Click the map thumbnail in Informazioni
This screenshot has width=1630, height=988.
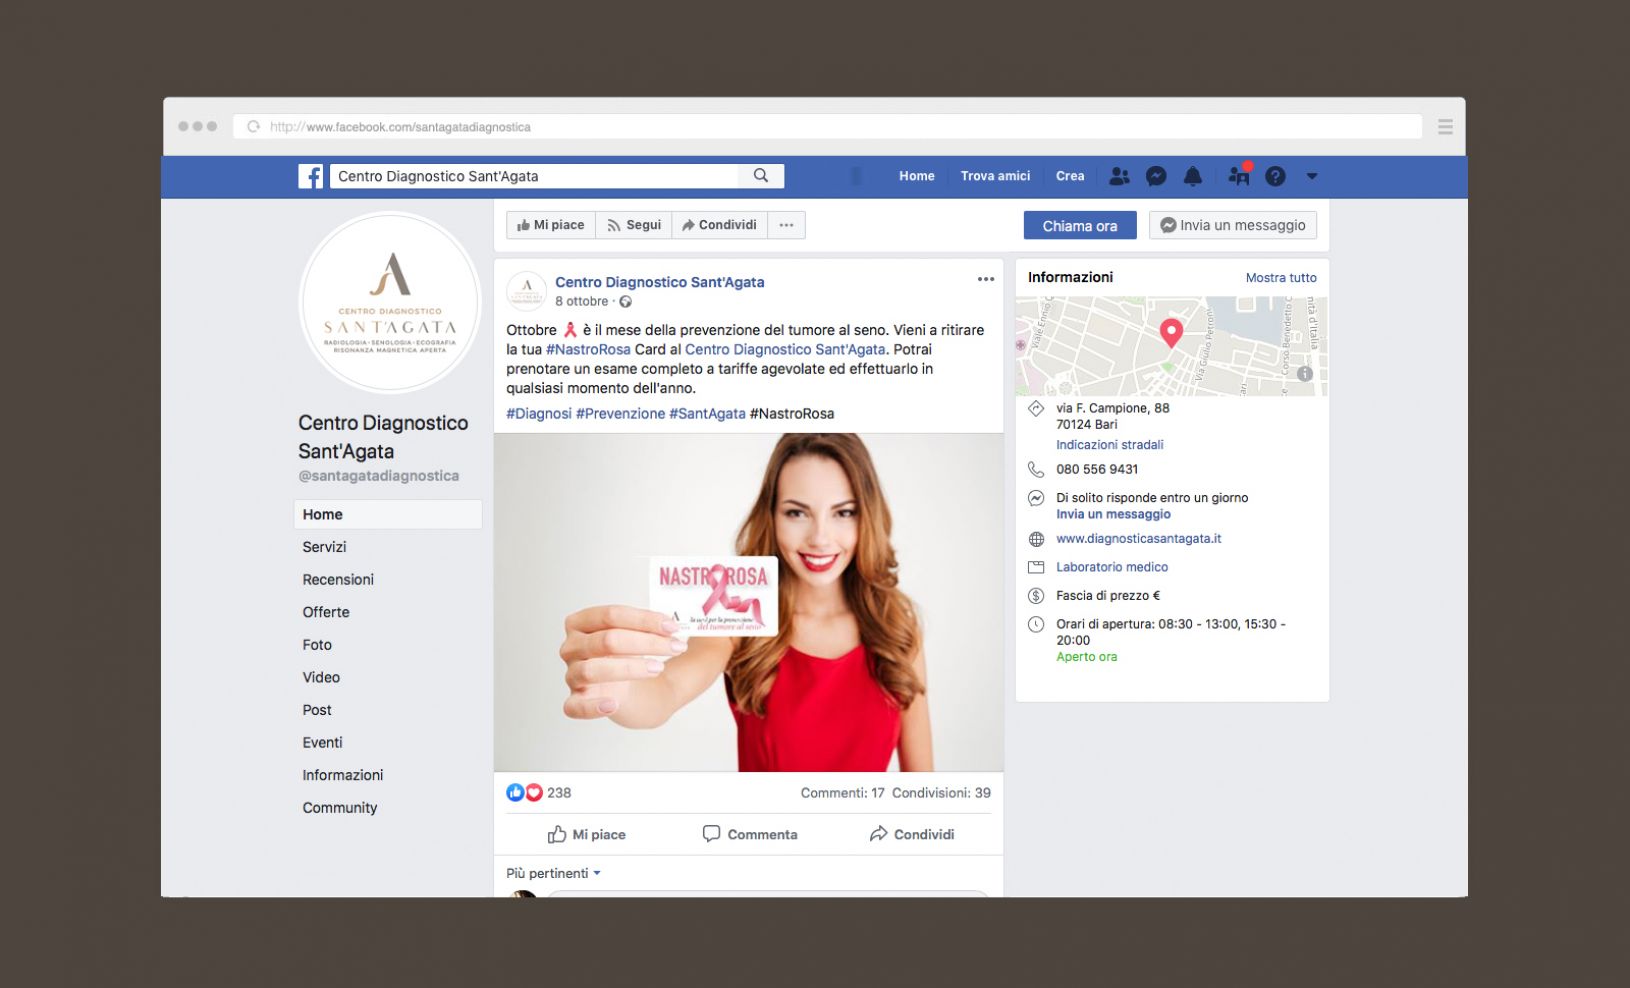point(1171,346)
